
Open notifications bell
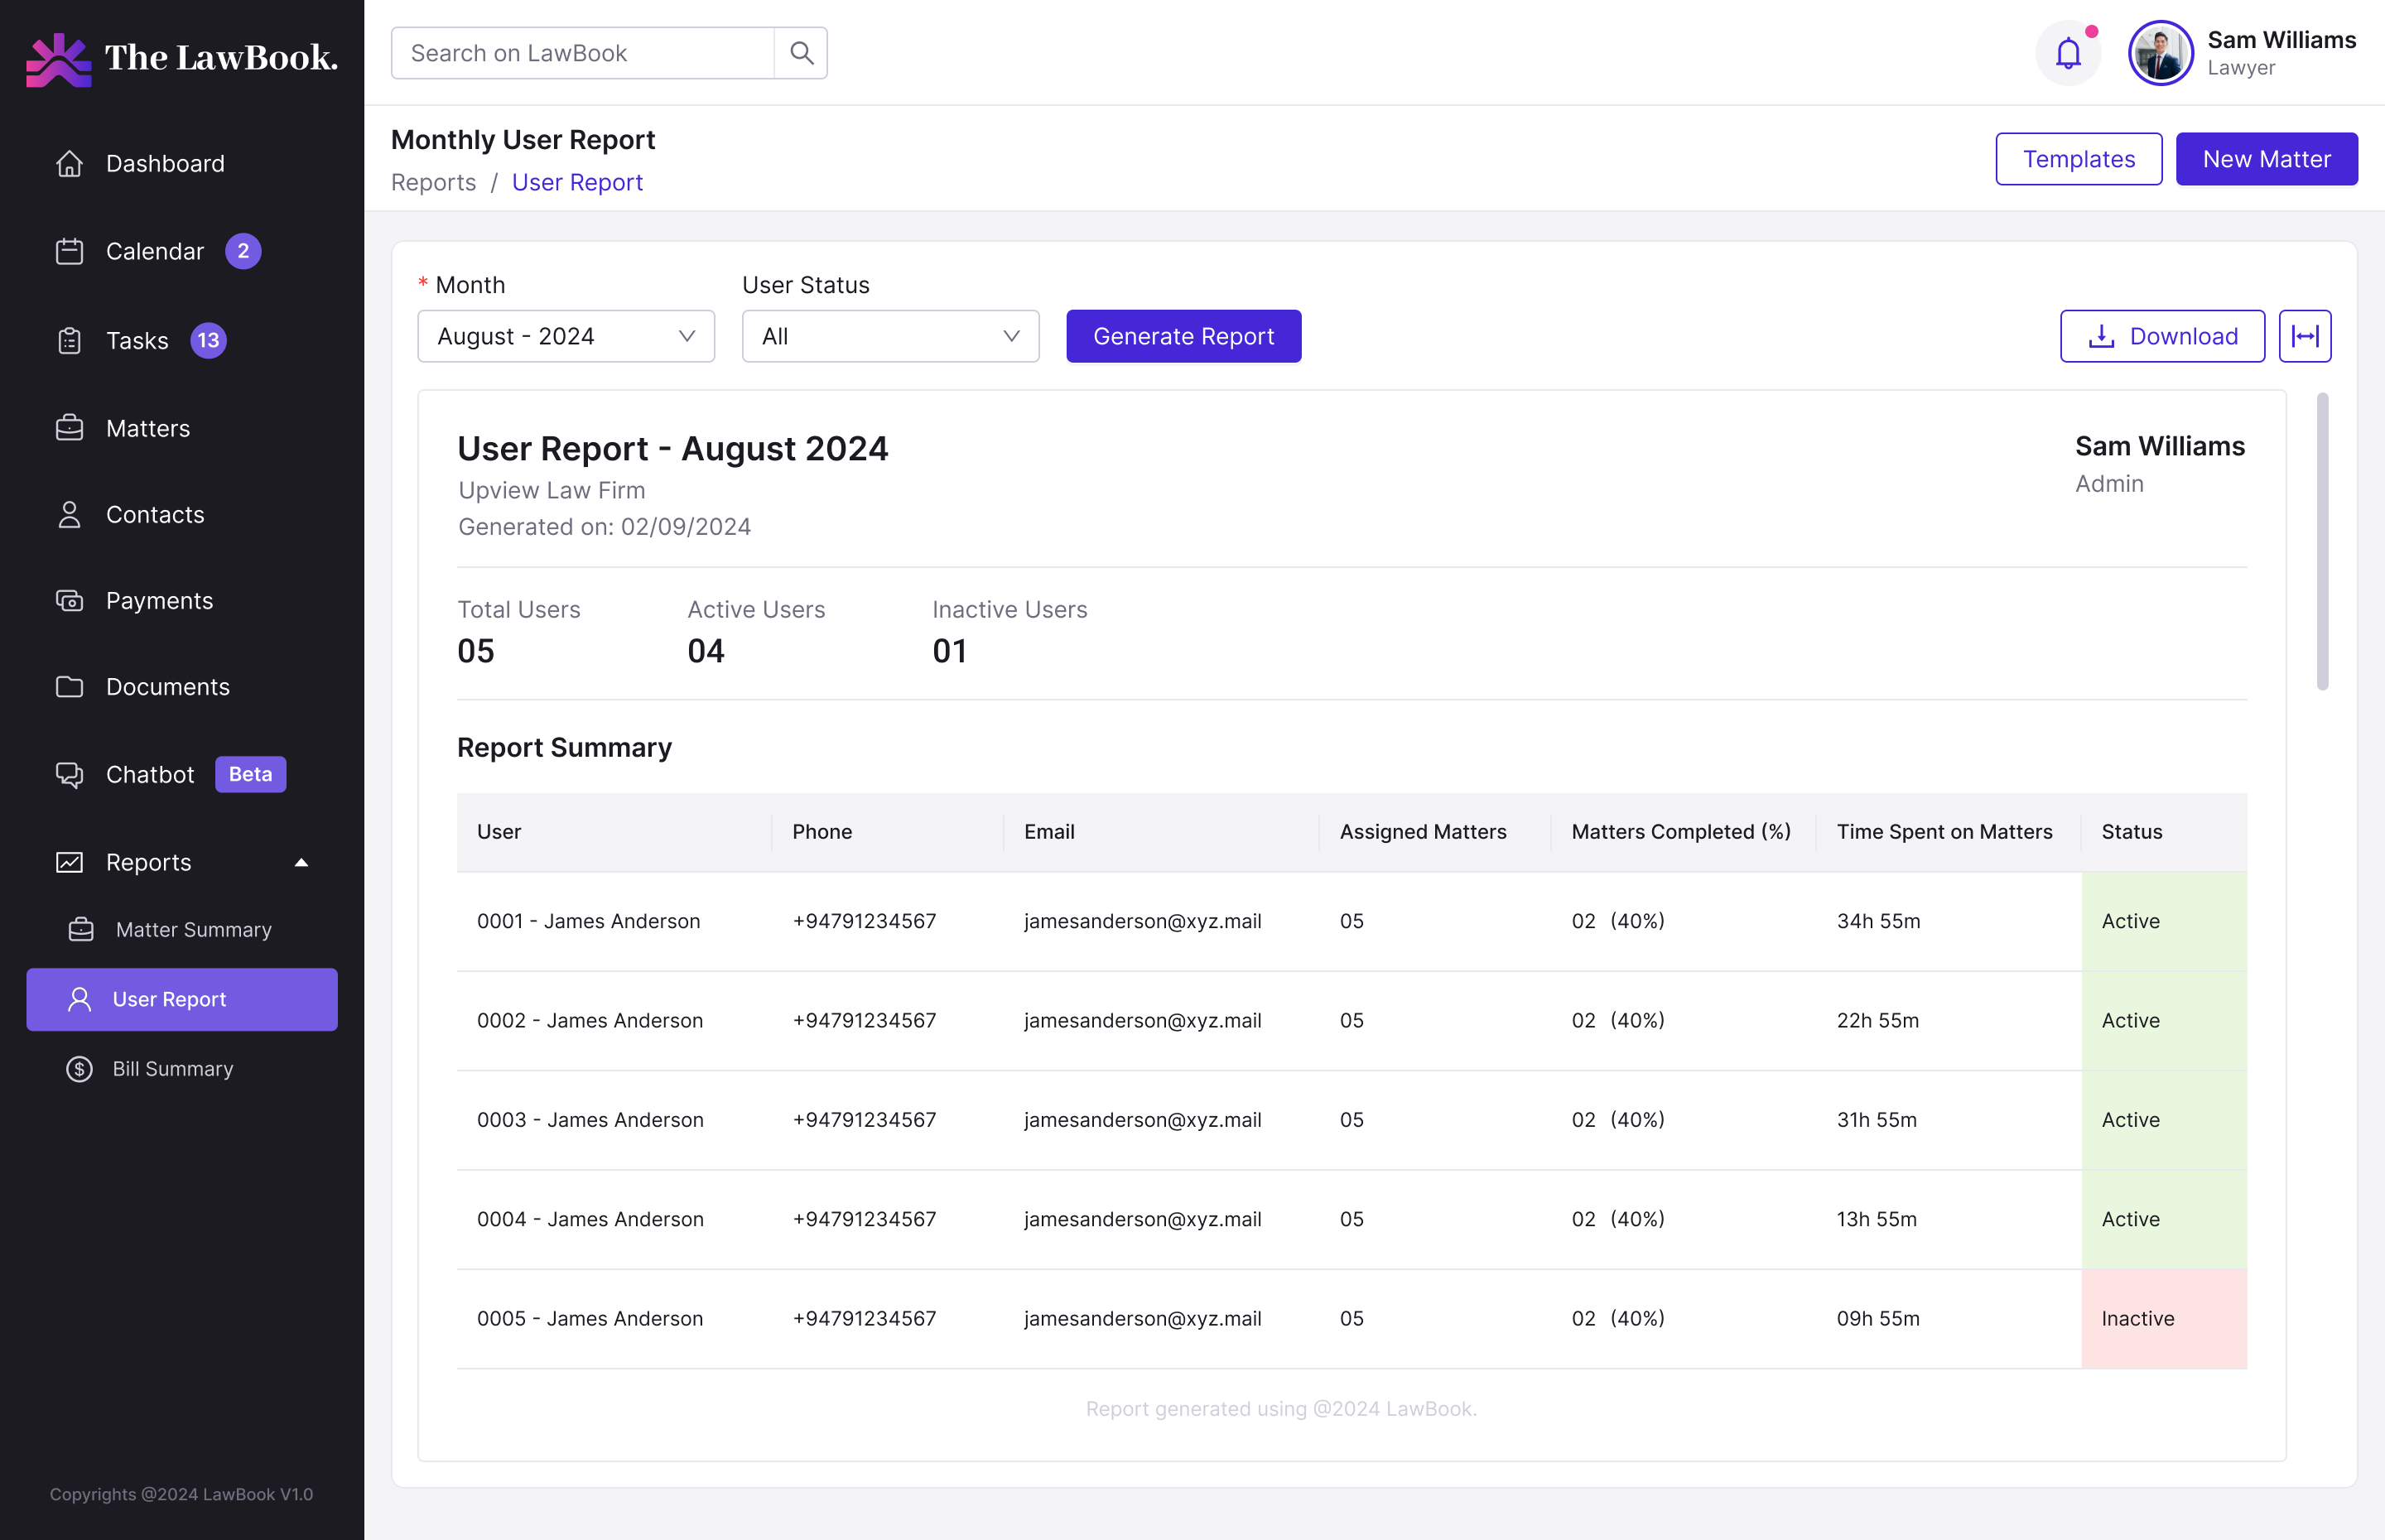tap(2068, 53)
